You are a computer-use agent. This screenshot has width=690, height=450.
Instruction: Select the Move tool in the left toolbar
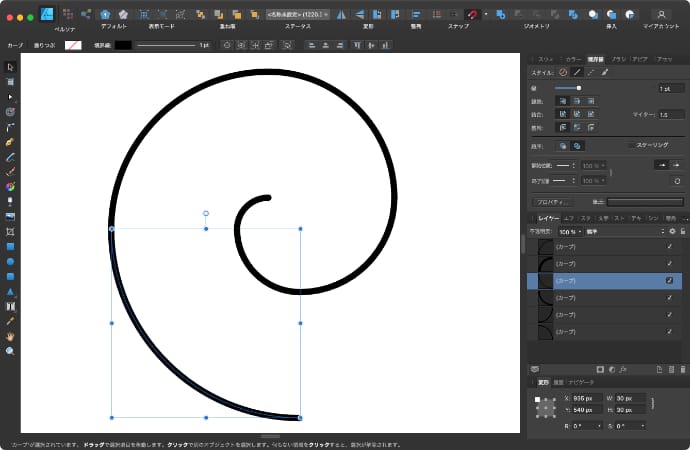[x=10, y=67]
